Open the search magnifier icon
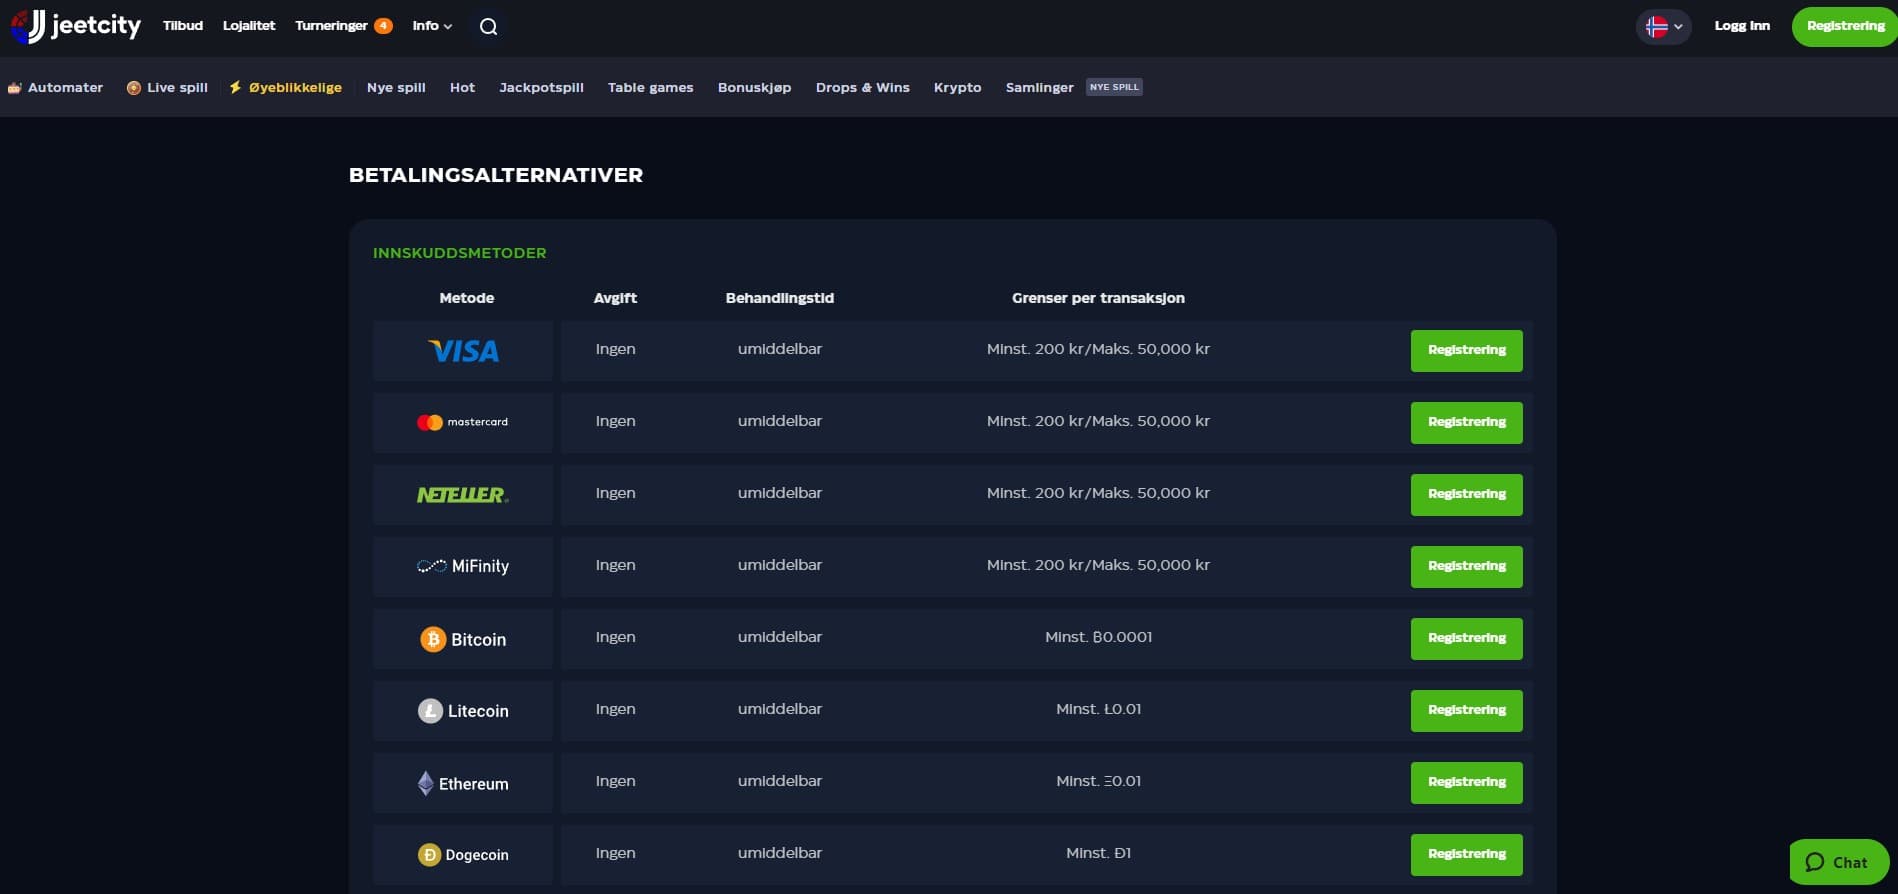Screen dimensions: 1898x894 (488, 27)
